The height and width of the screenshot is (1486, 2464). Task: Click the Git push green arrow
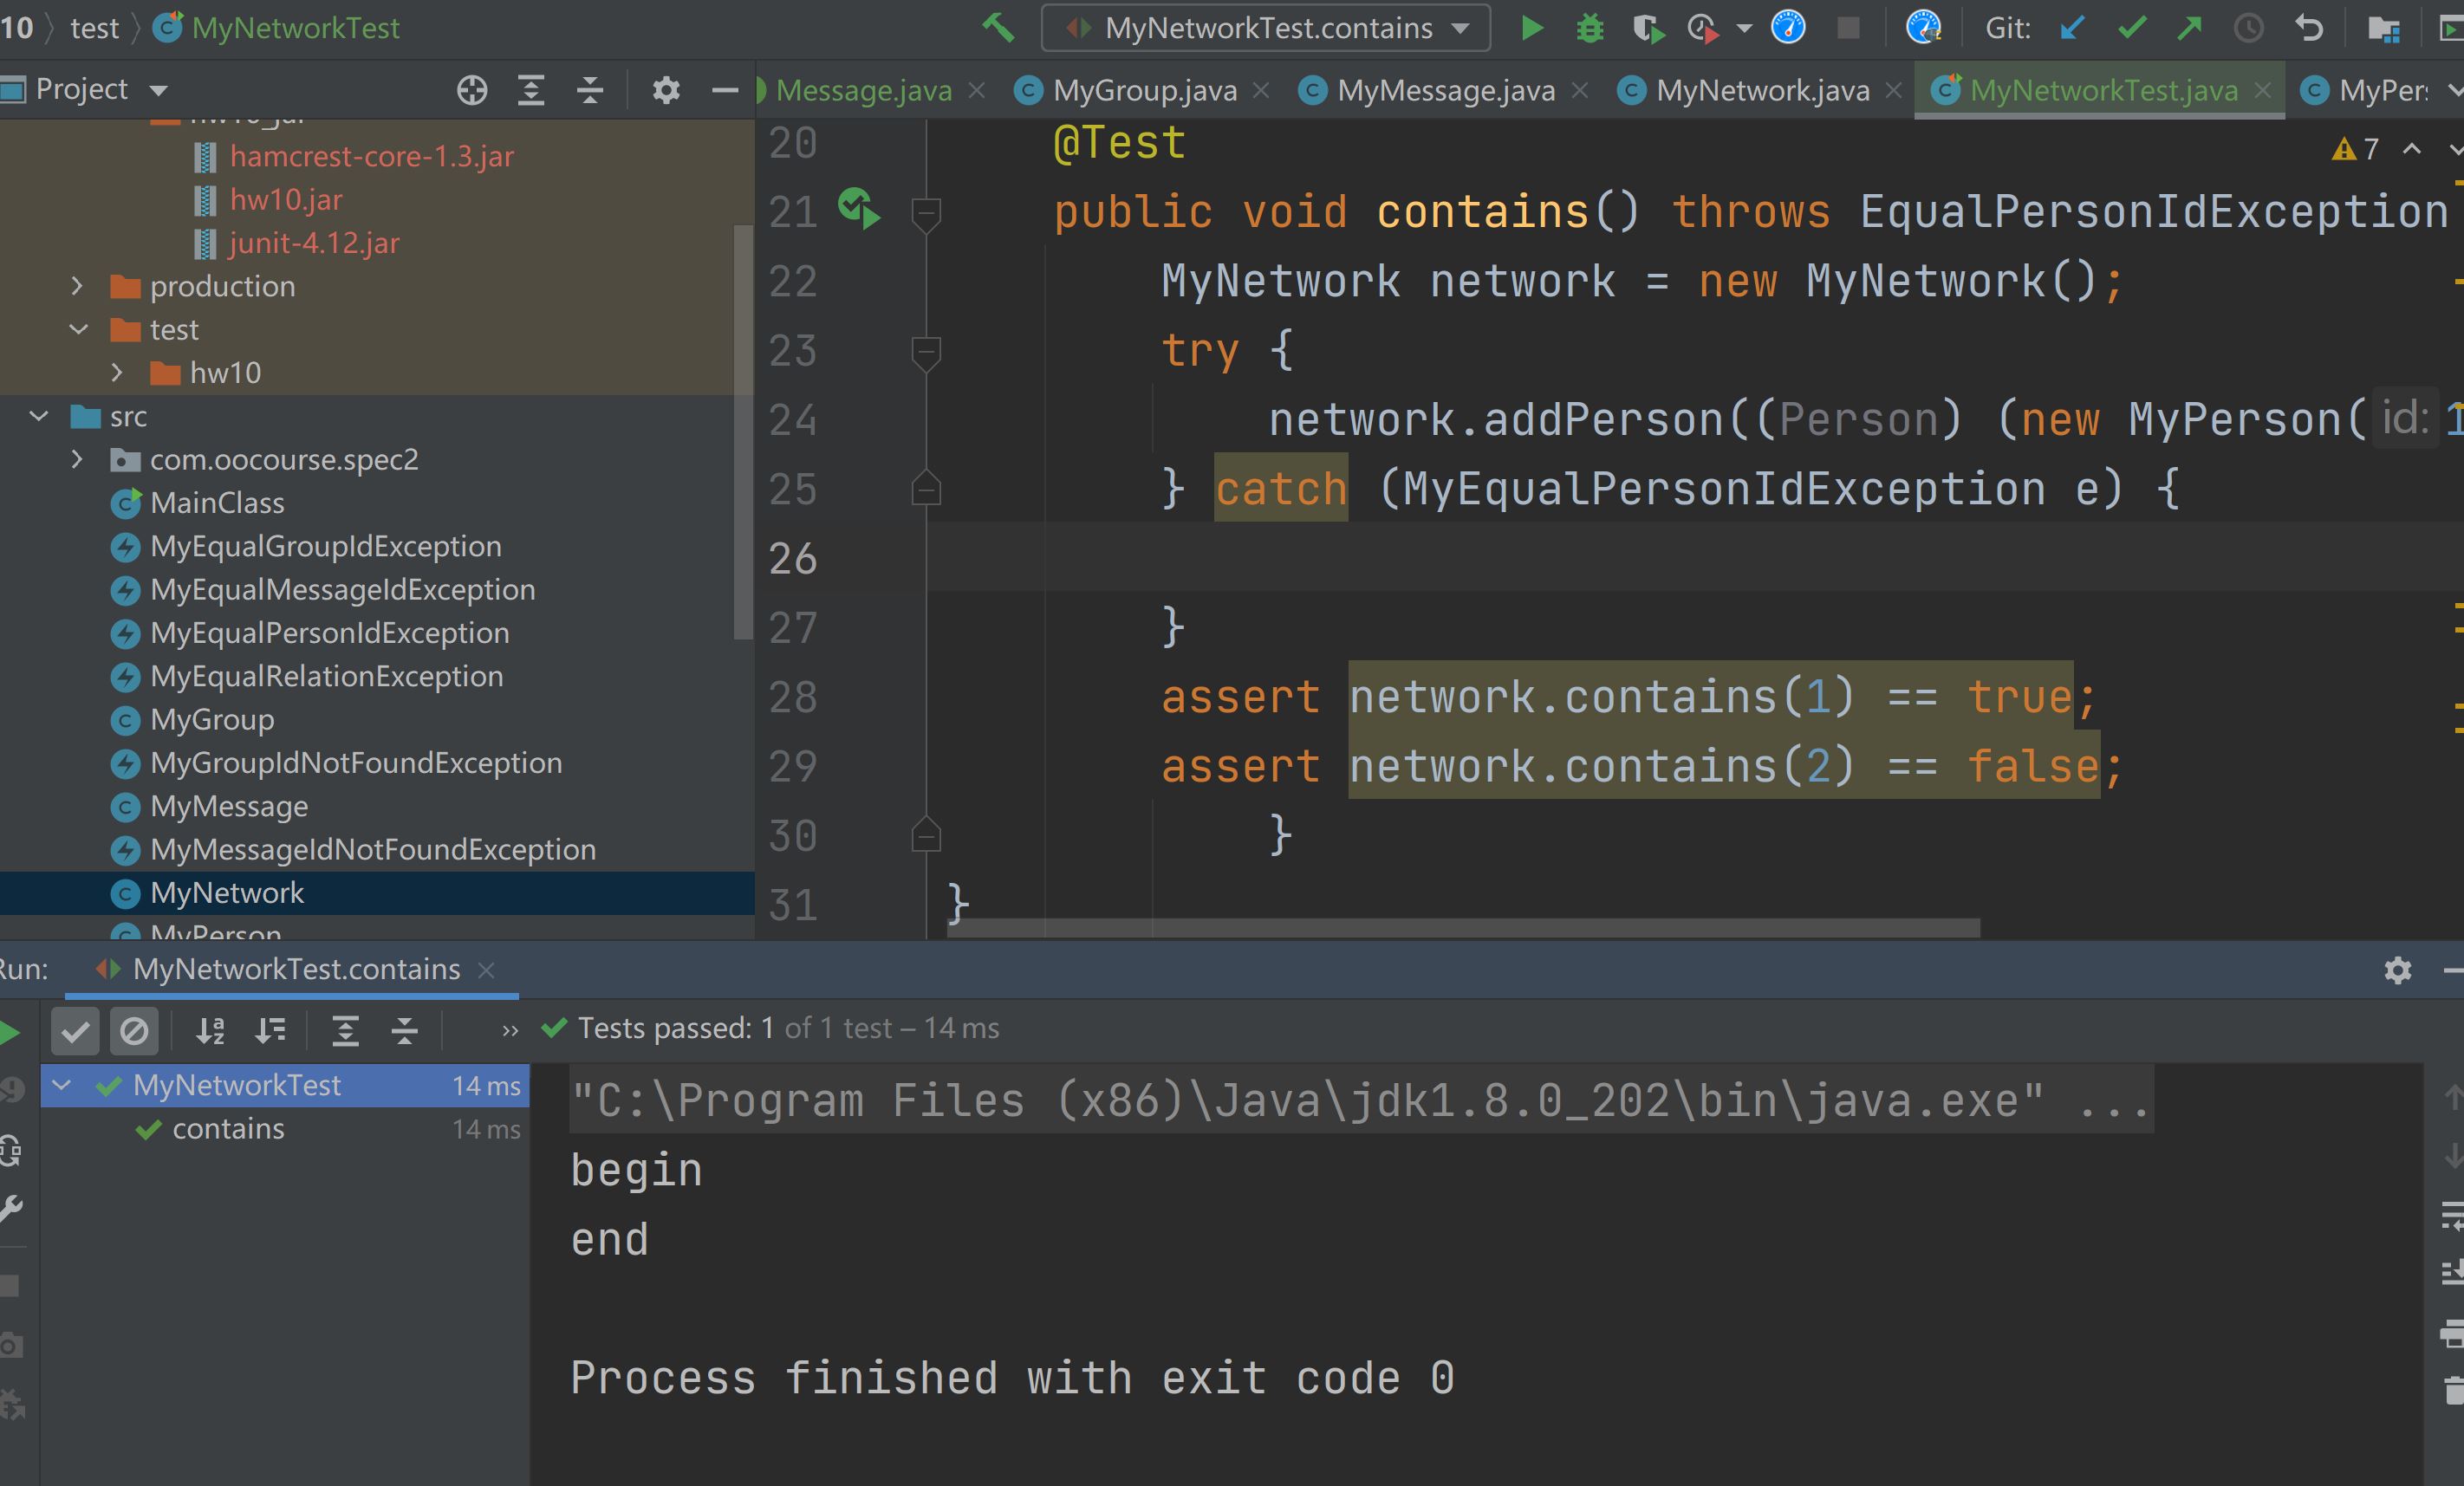[x=2189, y=28]
